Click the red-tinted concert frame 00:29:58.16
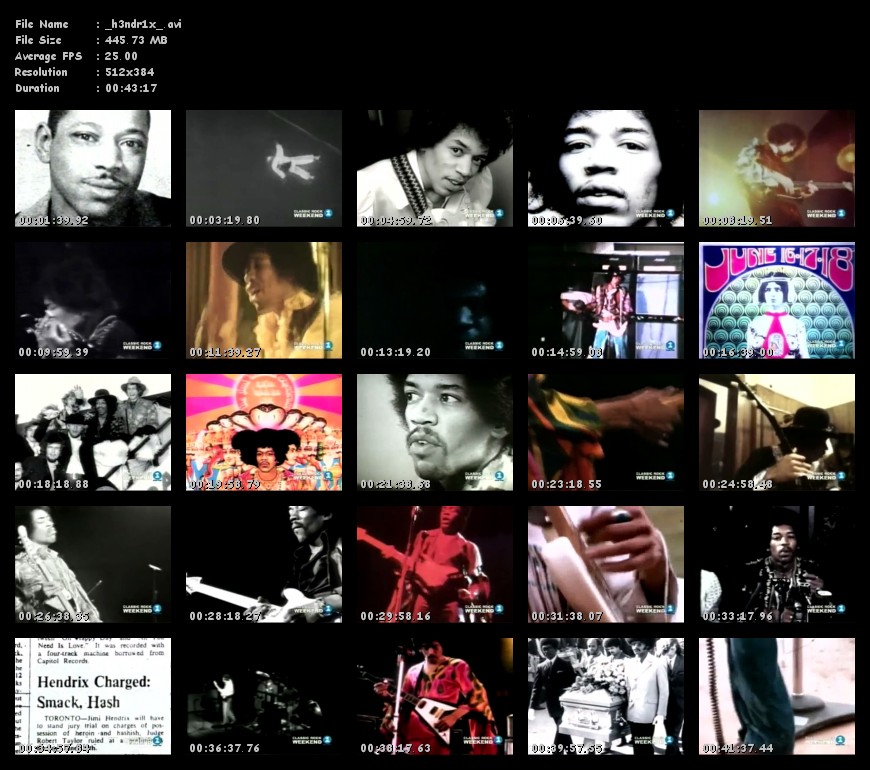 434,564
